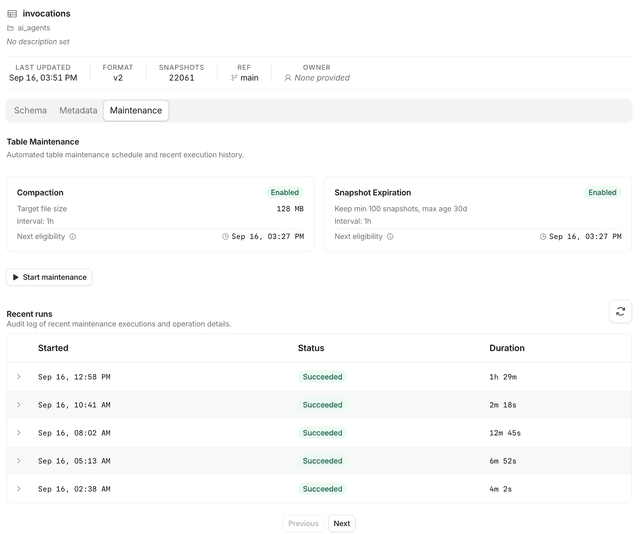This screenshot has height=534, width=640.
Task: Expand the Sep 16, 12:58 PM run row
Action: point(19,376)
